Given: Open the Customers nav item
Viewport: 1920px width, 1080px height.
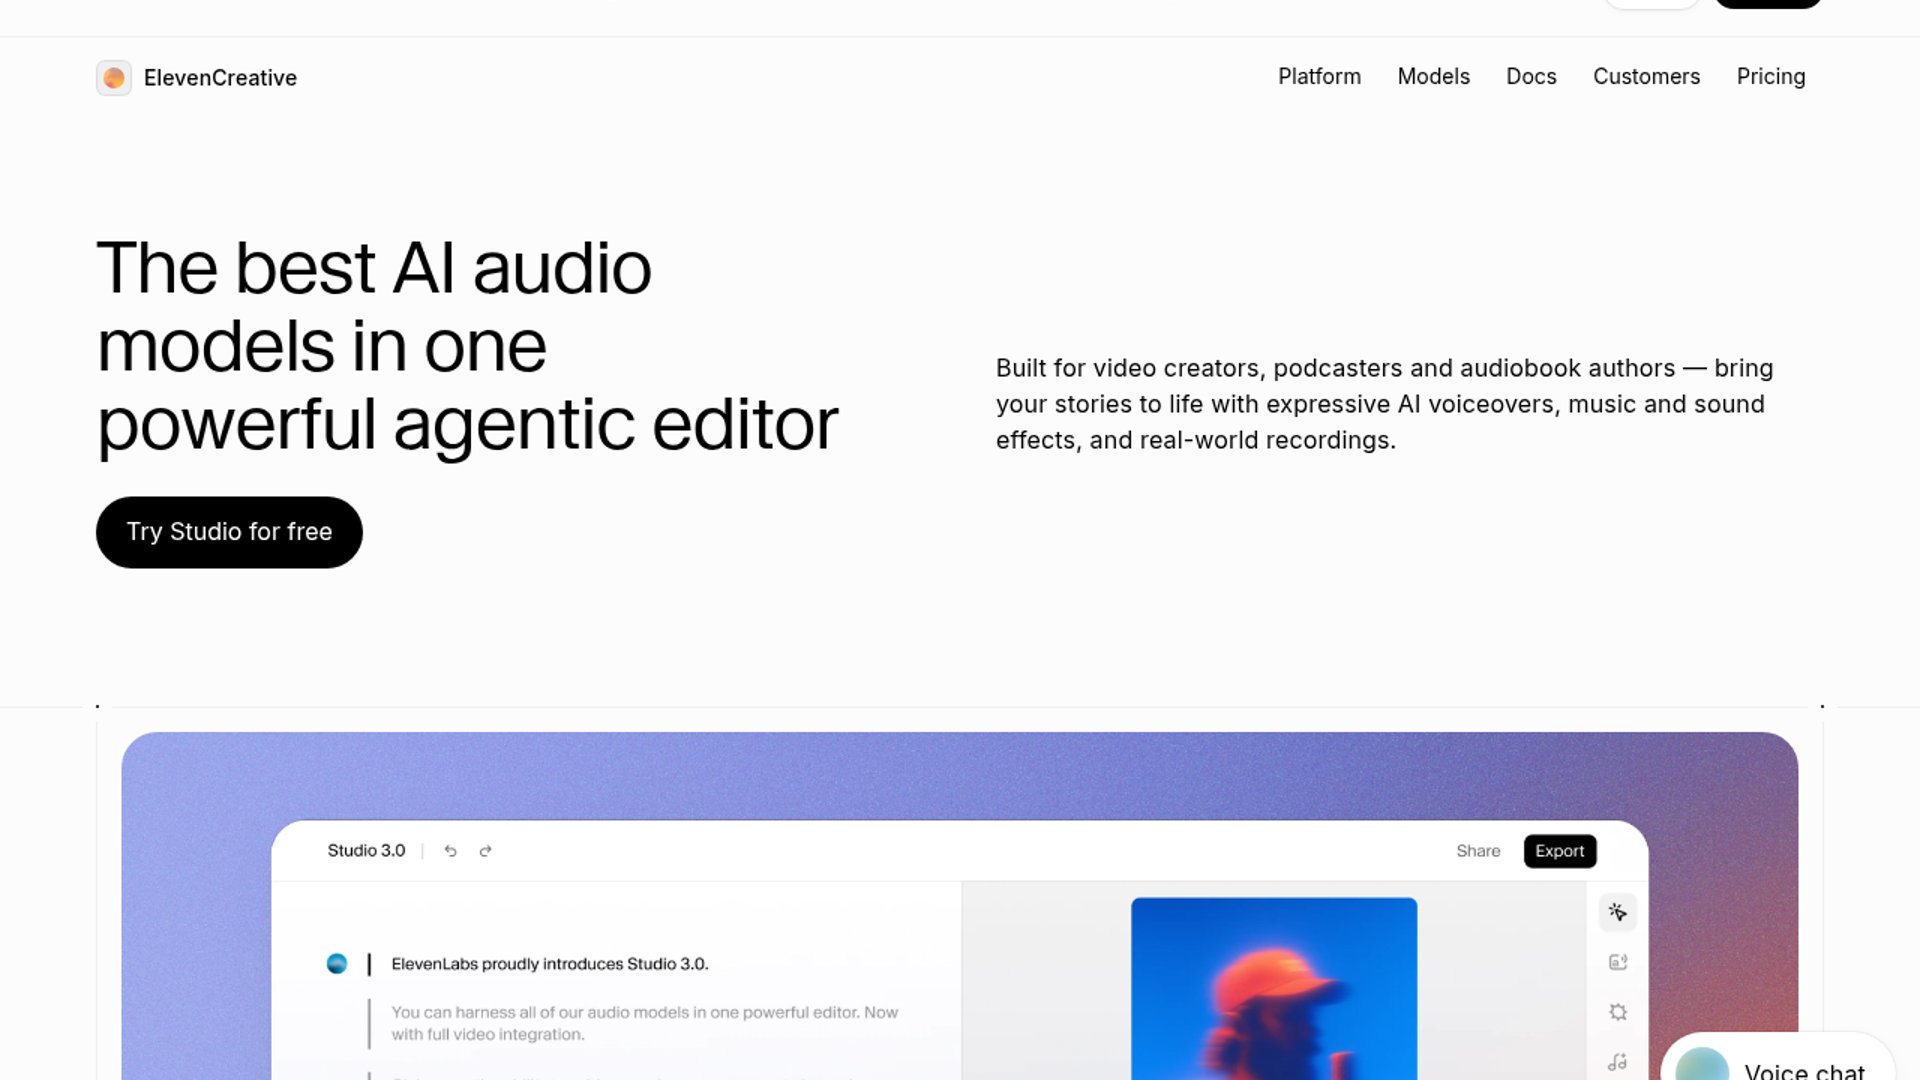Looking at the screenshot, I should point(1646,77).
